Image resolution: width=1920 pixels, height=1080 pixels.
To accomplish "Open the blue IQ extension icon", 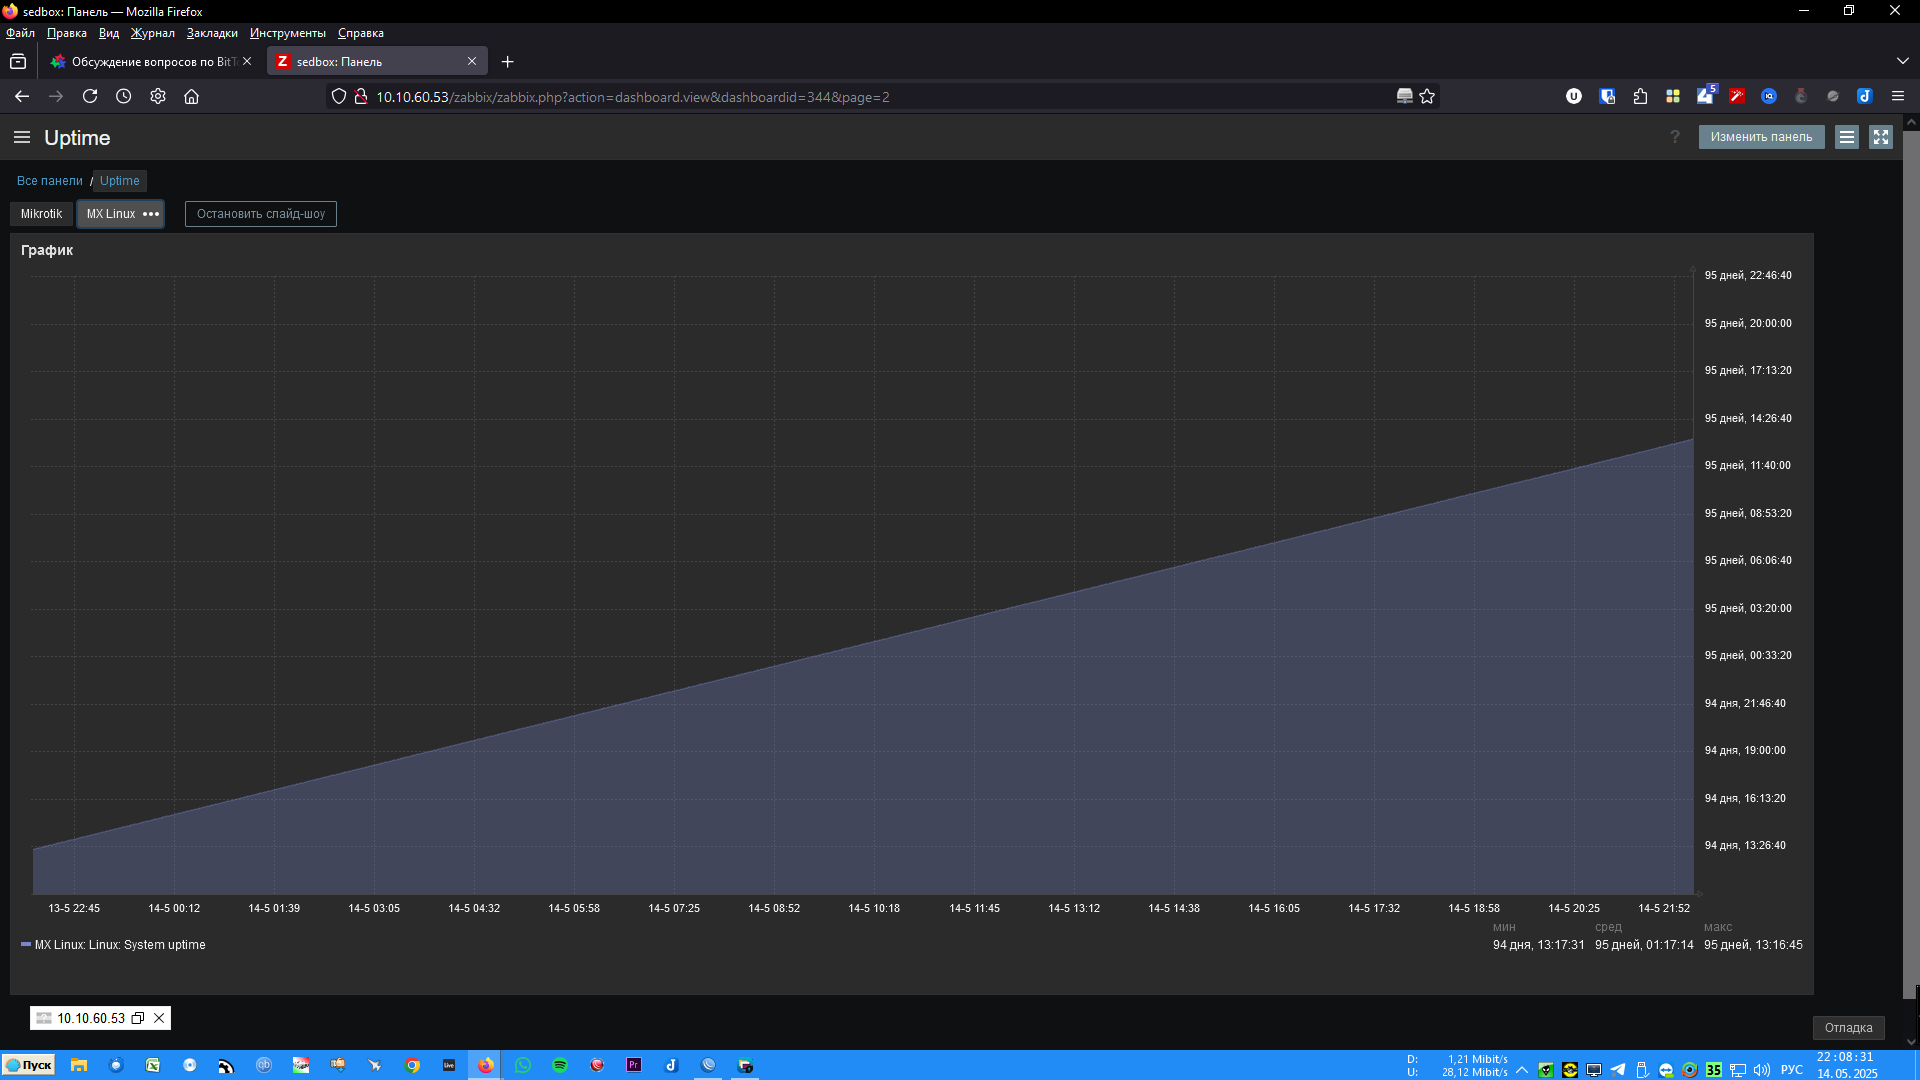I will coord(1769,96).
